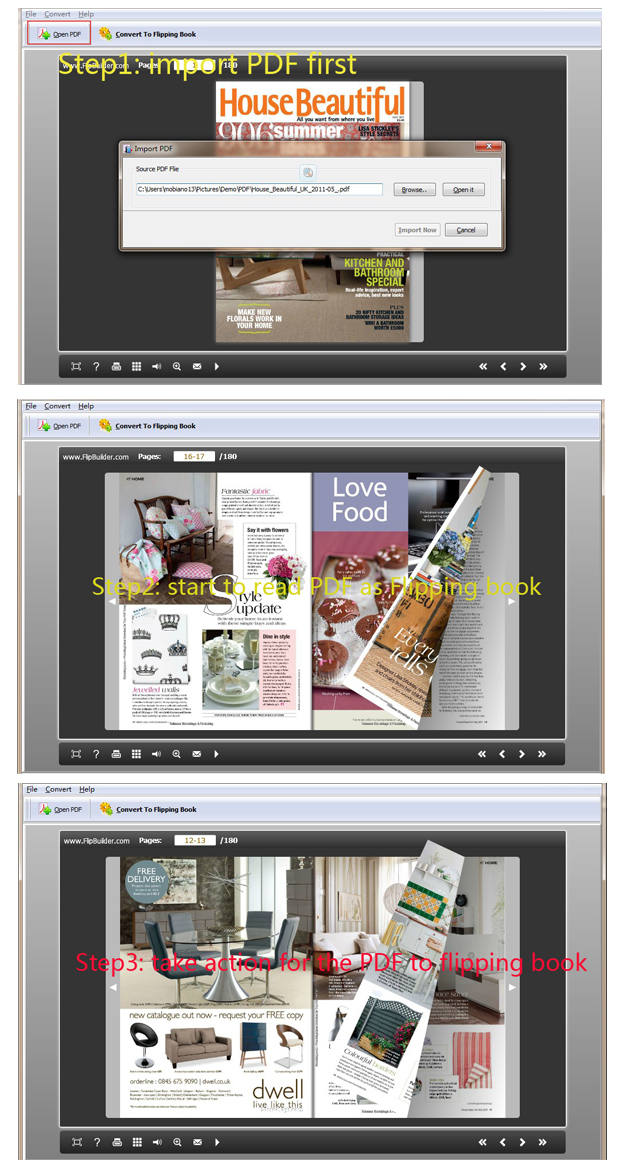Click the Source PDF File path field
620x1170 pixels.
point(259,190)
